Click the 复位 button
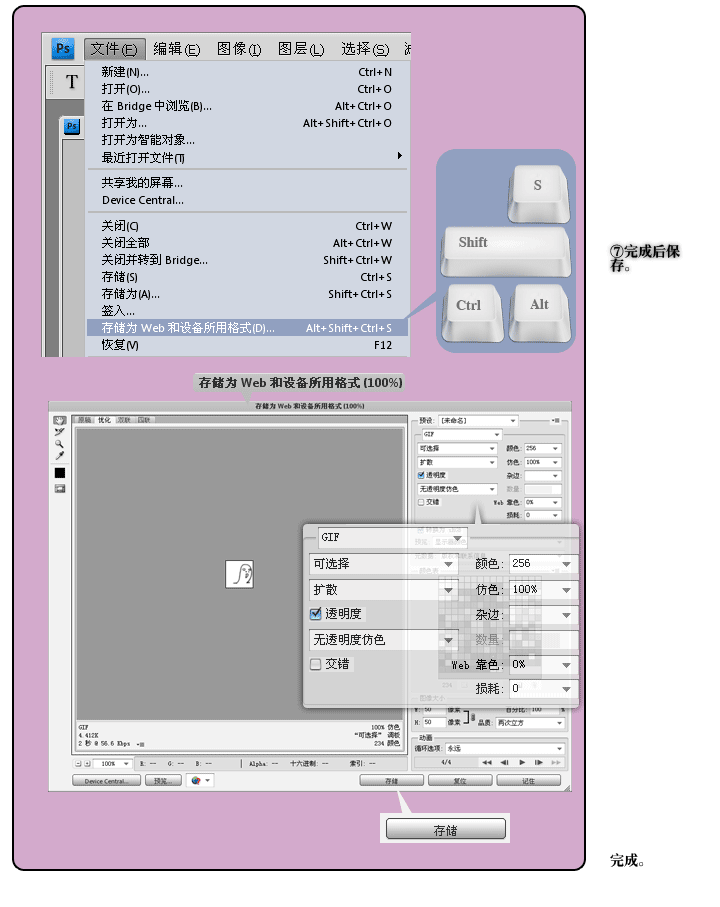Viewport: 720px width, 907px height. point(460,781)
